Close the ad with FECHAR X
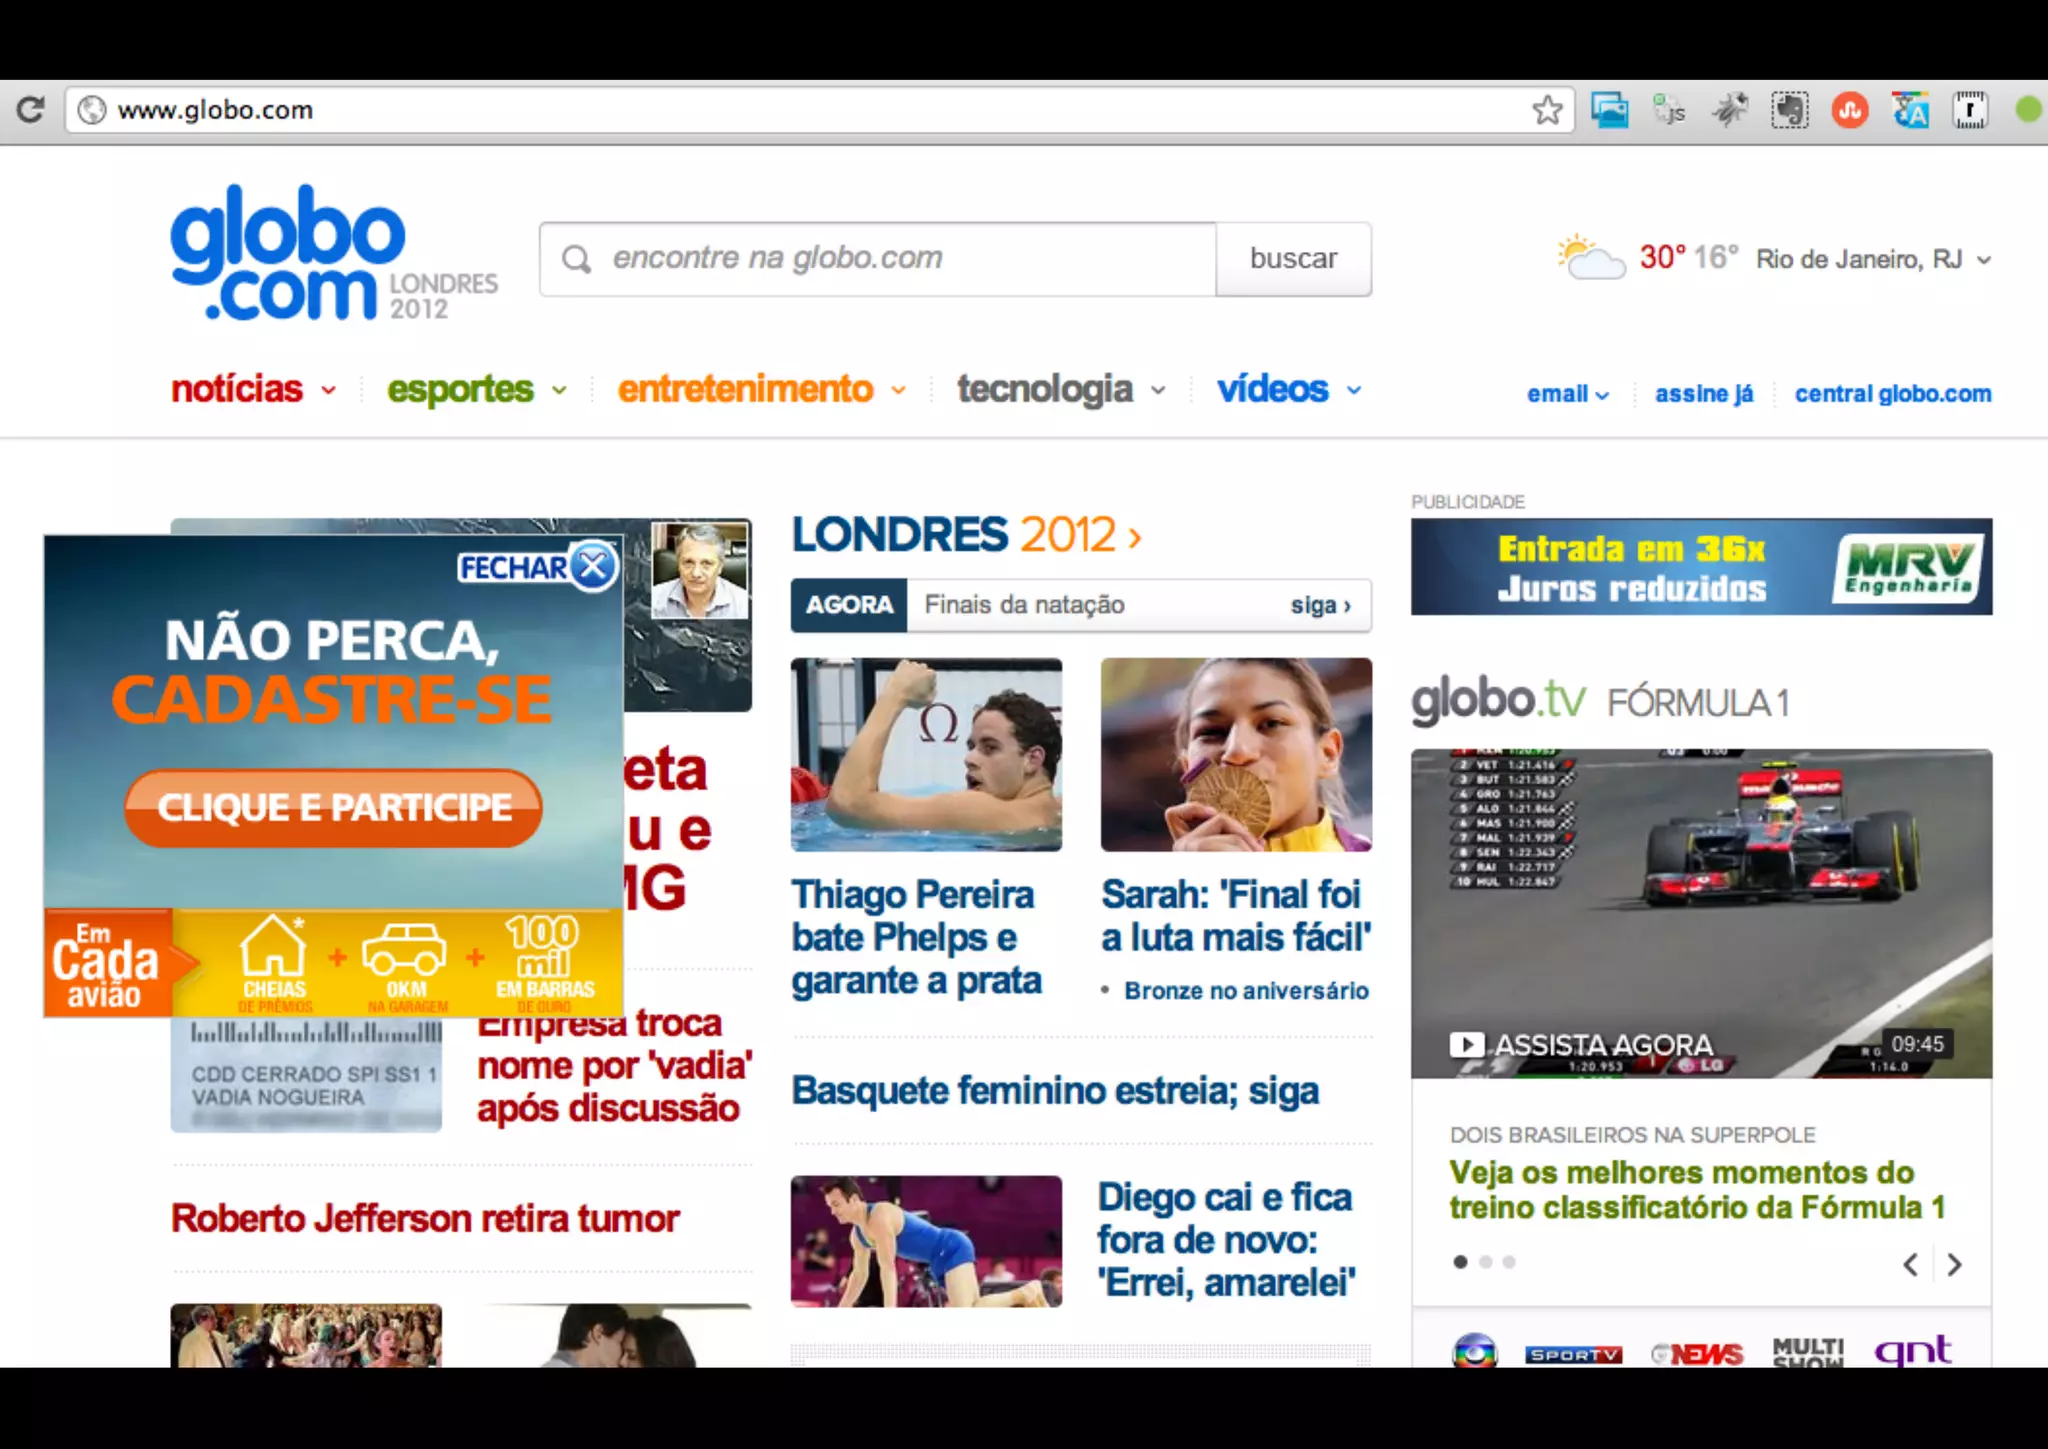The width and height of the screenshot is (2048, 1449). click(x=594, y=567)
